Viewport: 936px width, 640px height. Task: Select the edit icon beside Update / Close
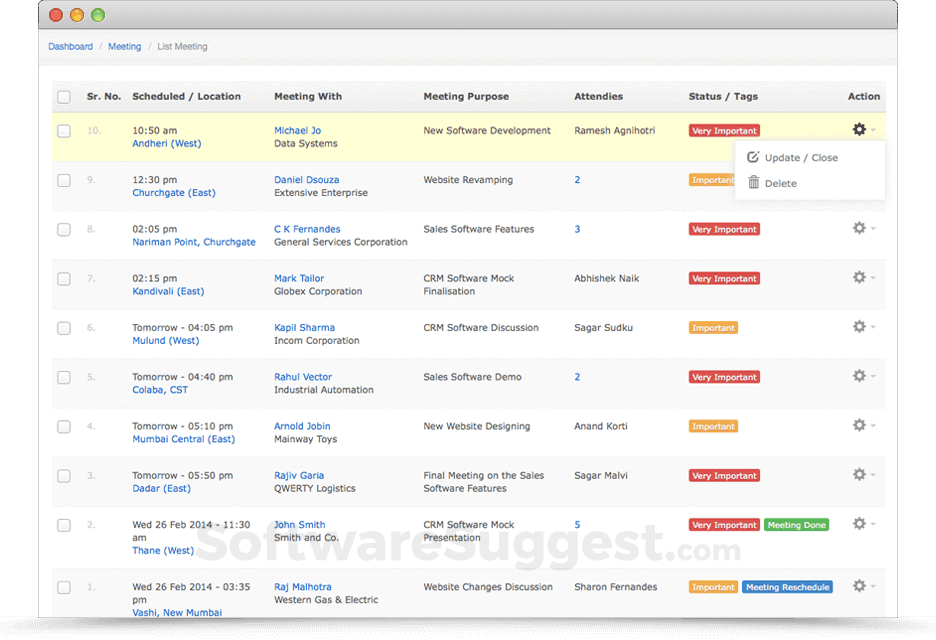[753, 157]
